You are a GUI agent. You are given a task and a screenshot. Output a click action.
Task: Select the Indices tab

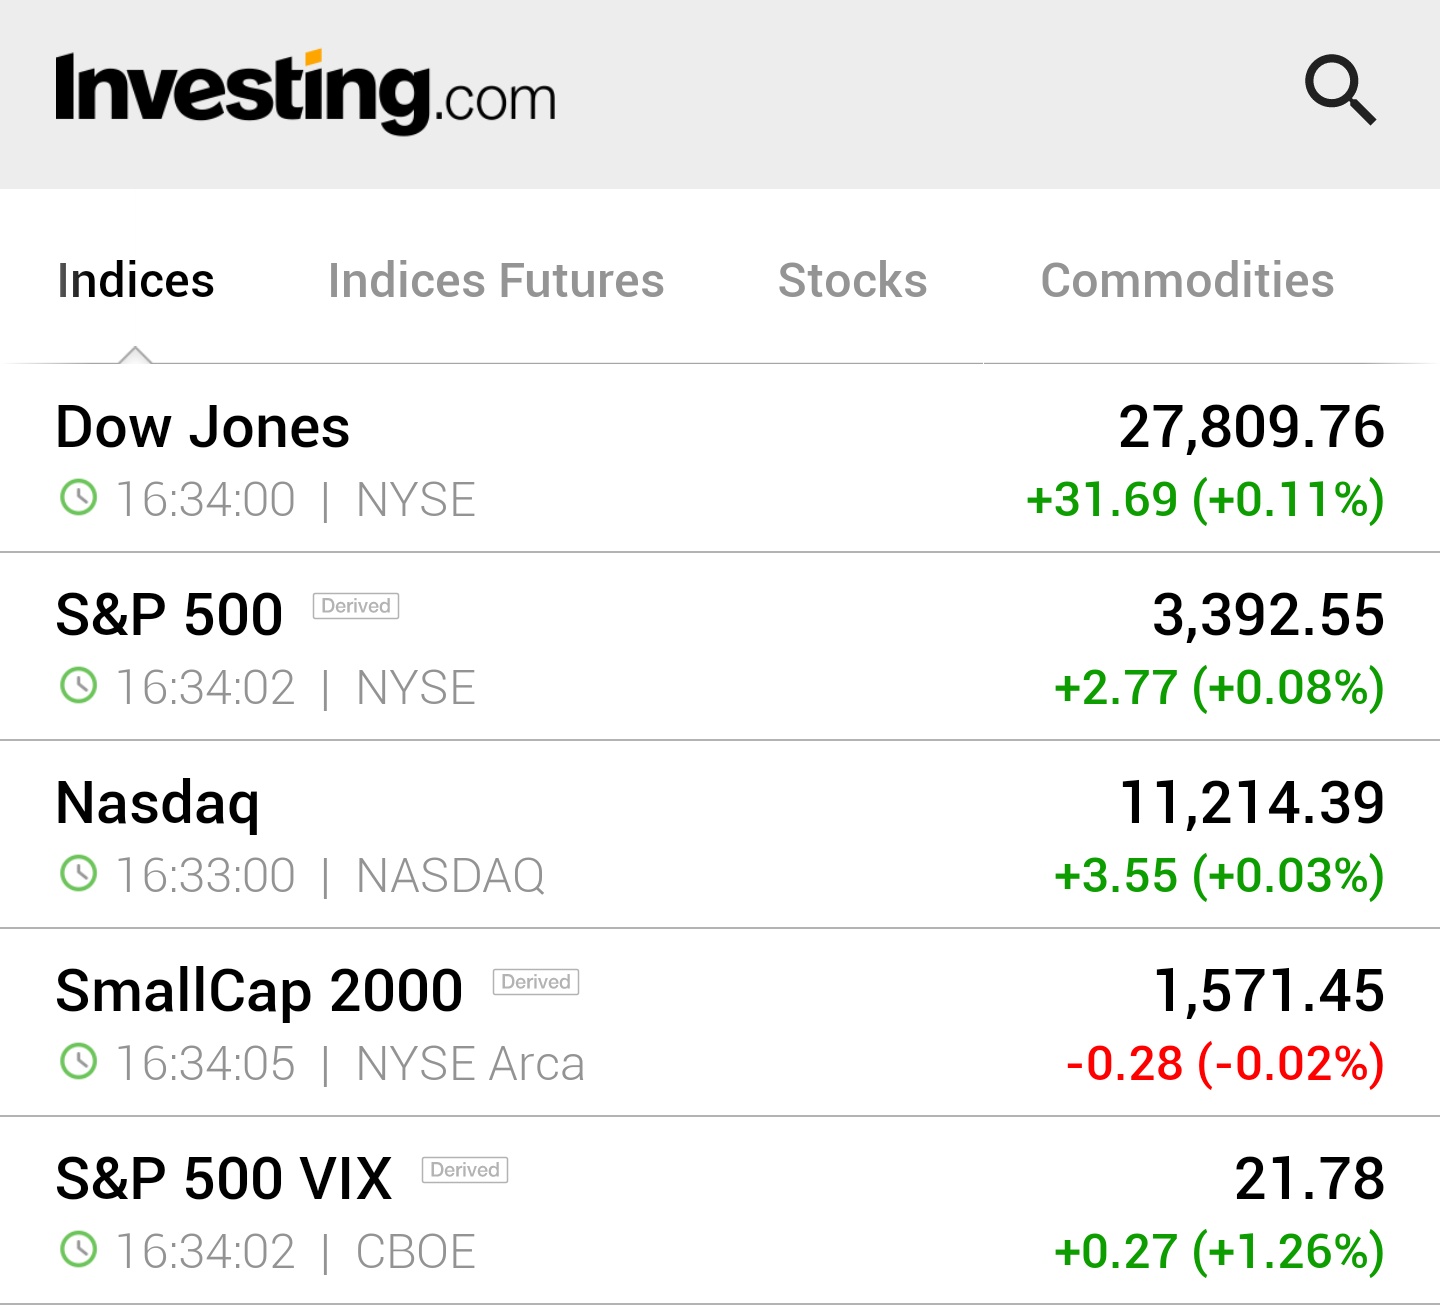click(136, 281)
